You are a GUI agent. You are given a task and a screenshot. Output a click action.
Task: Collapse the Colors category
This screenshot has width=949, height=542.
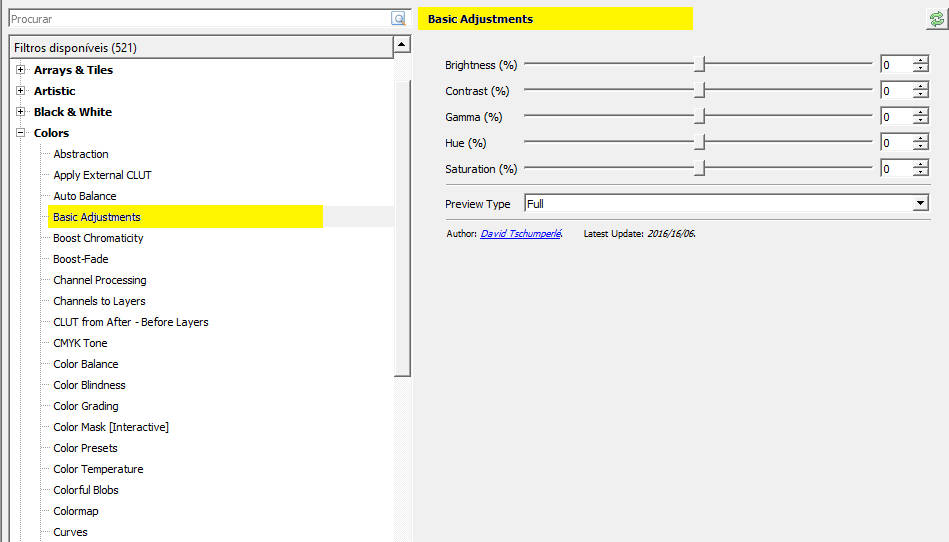(21, 132)
